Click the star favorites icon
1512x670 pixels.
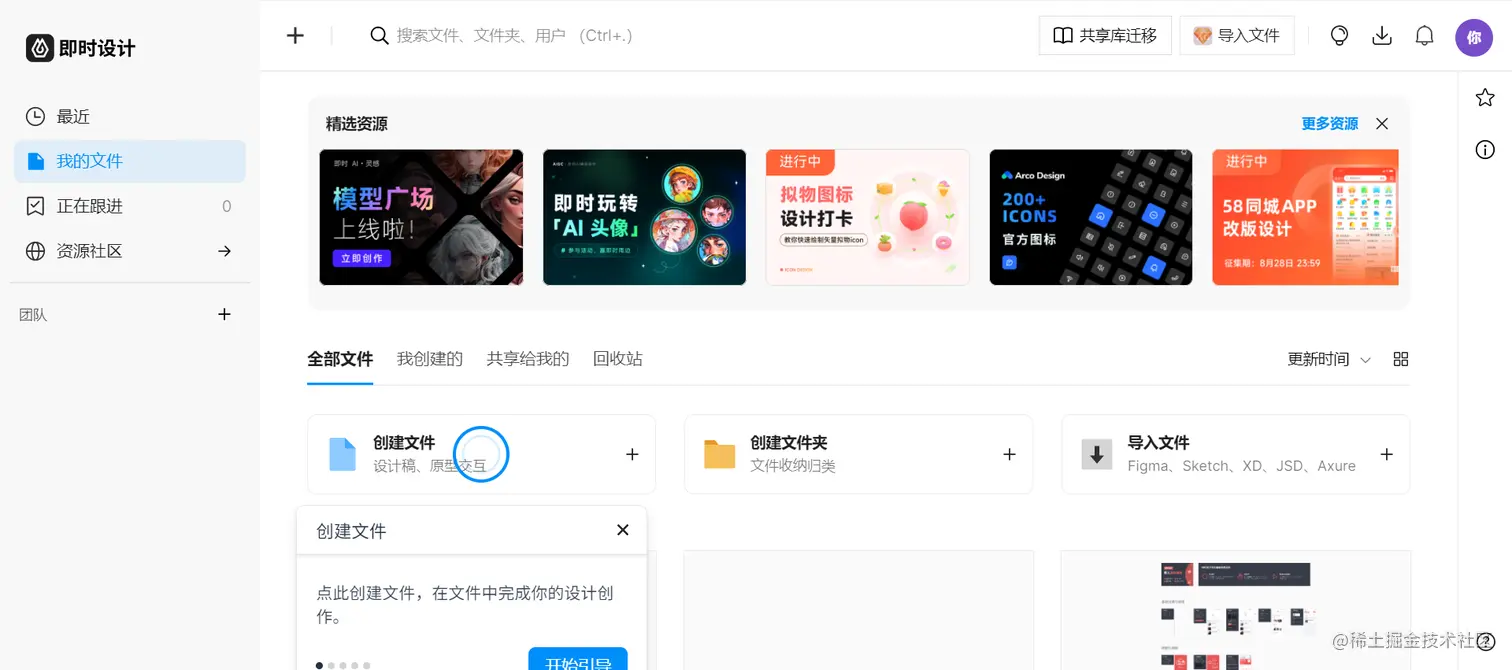pyautogui.click(x=1485, y=97)
